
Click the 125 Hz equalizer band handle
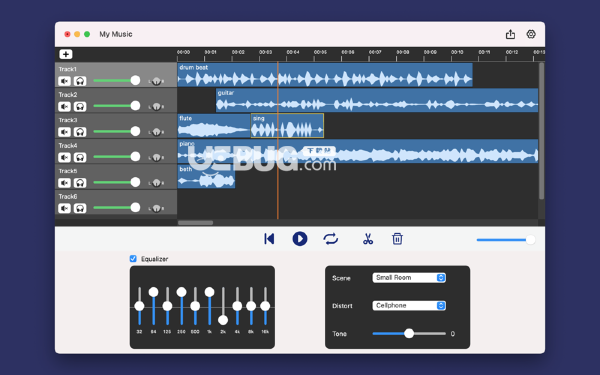167,306
